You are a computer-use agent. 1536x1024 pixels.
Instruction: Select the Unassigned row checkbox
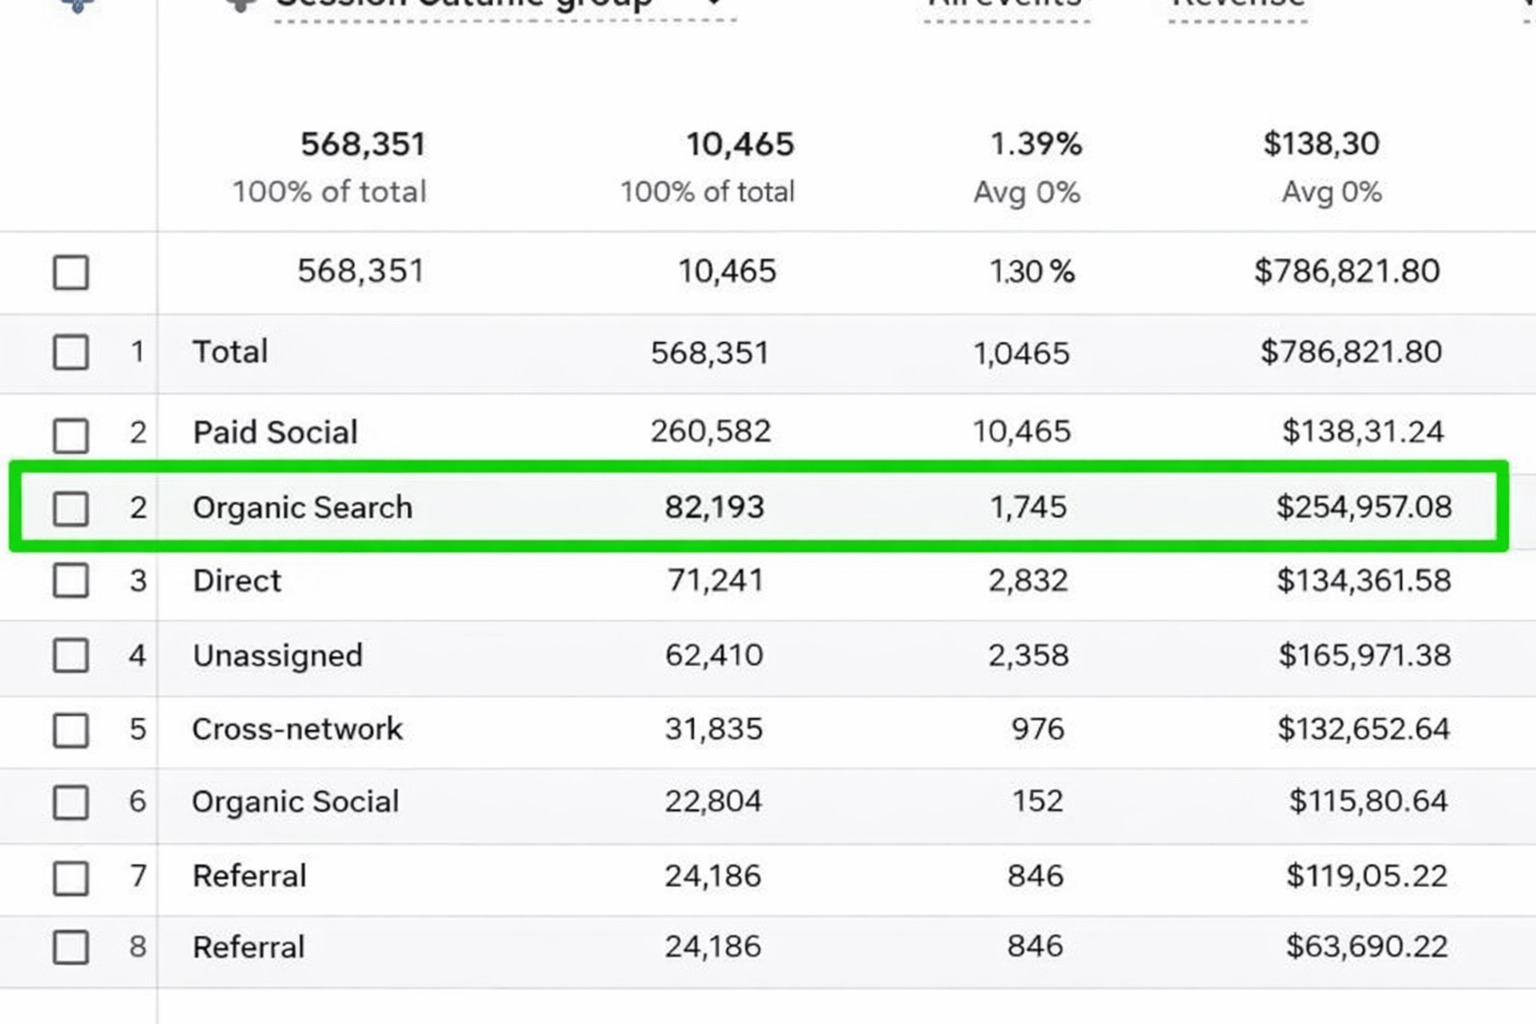click(x=71, y=656)
